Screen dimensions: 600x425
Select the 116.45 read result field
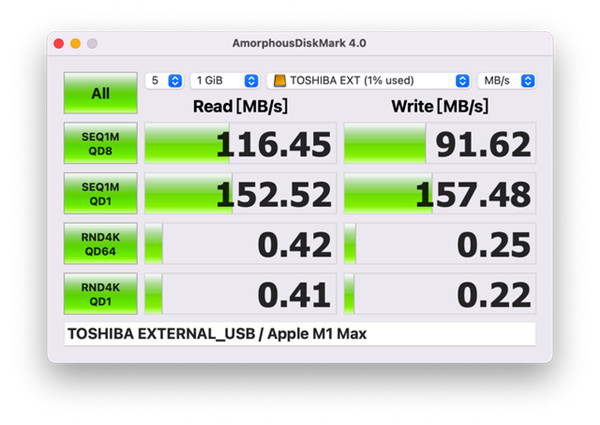coord(239,144)
